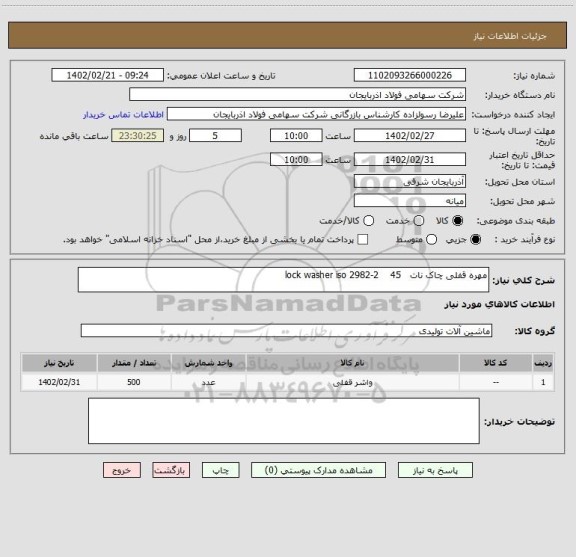576x557 pixels.
Task: Select the کالا radio button
Action: 457,220
